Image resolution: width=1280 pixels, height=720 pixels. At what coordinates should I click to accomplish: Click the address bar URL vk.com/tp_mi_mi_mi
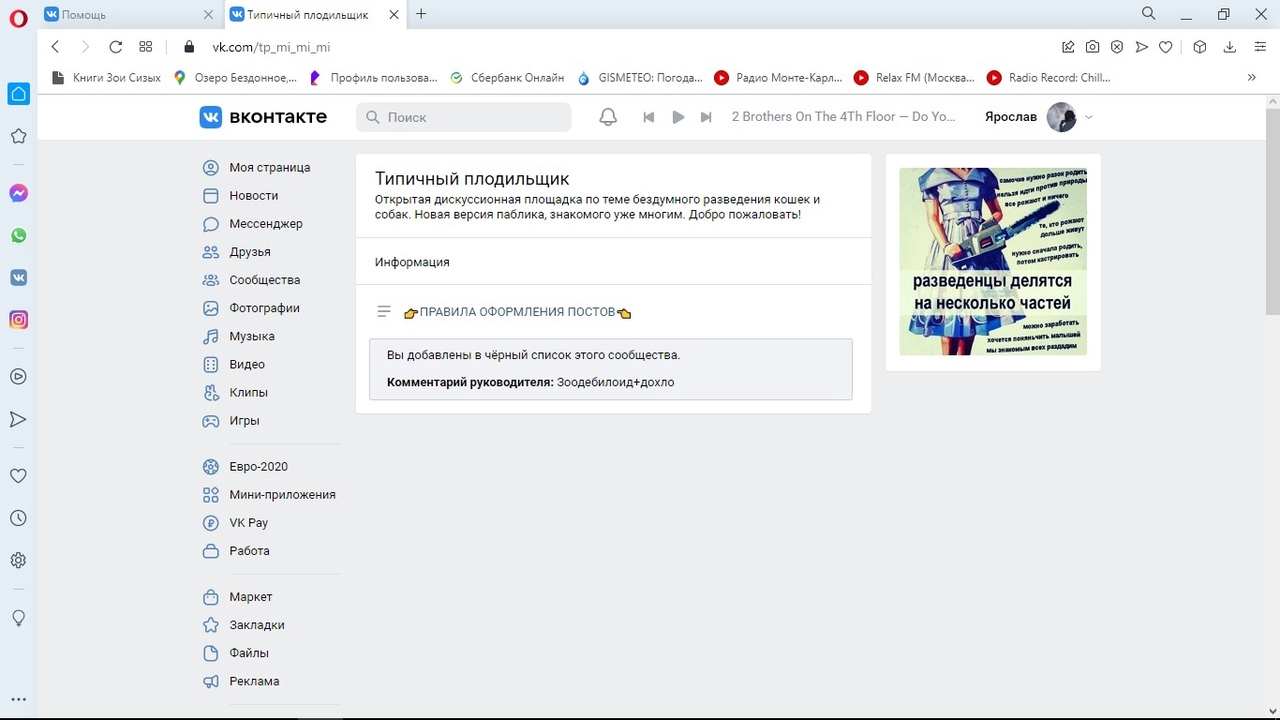tap(271, 47)
